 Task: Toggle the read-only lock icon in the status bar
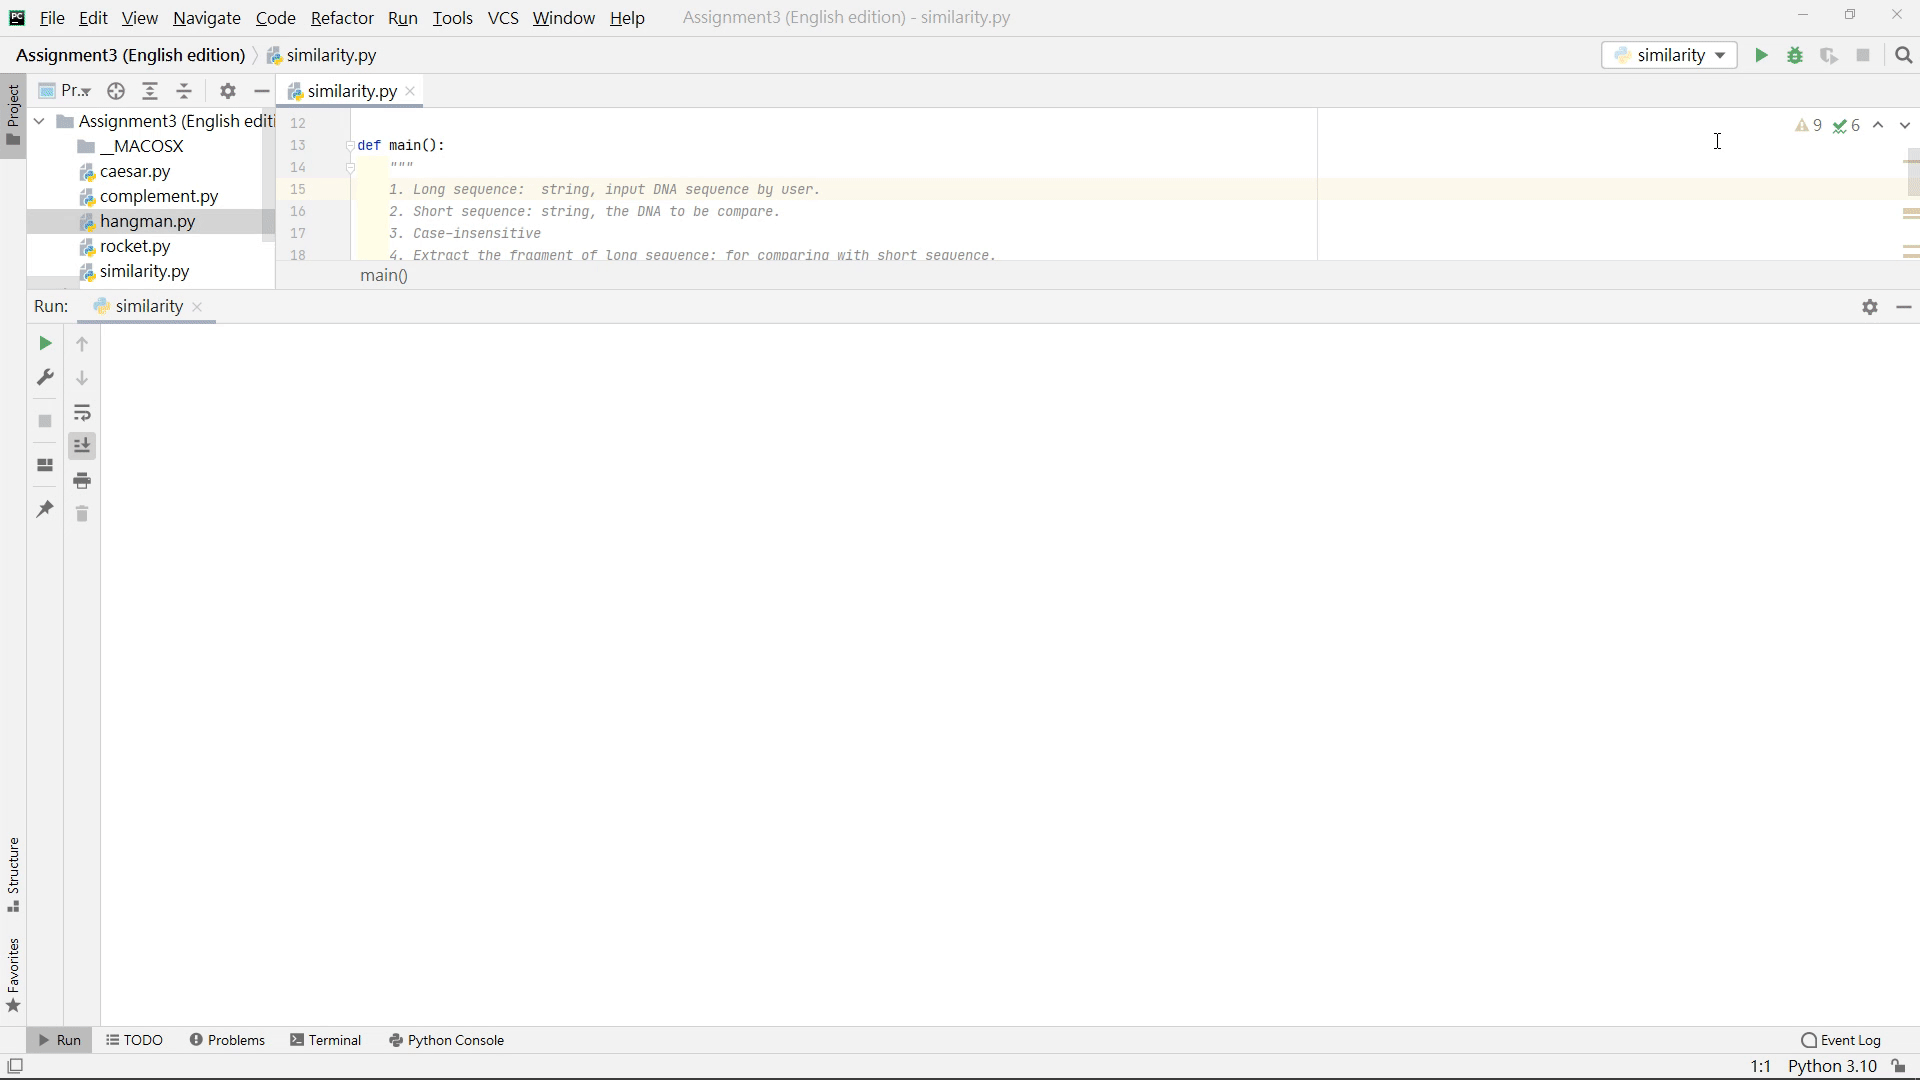pyautogui.click(x=1898, y=1066)
